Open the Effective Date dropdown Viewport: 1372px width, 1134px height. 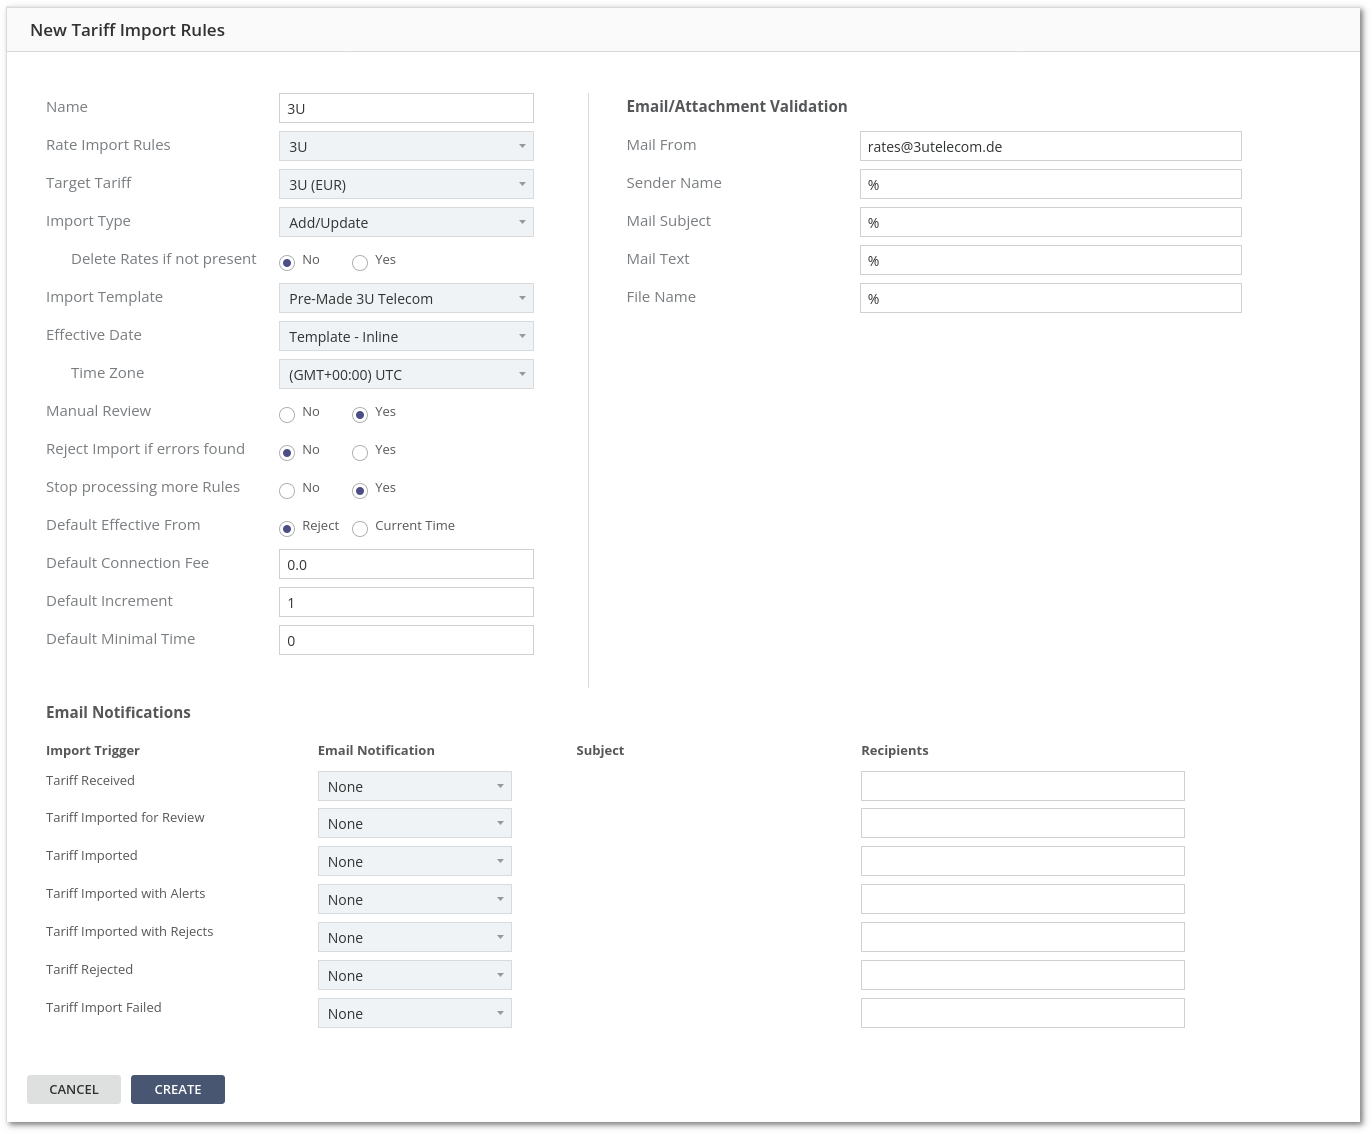tap(406, 336)
